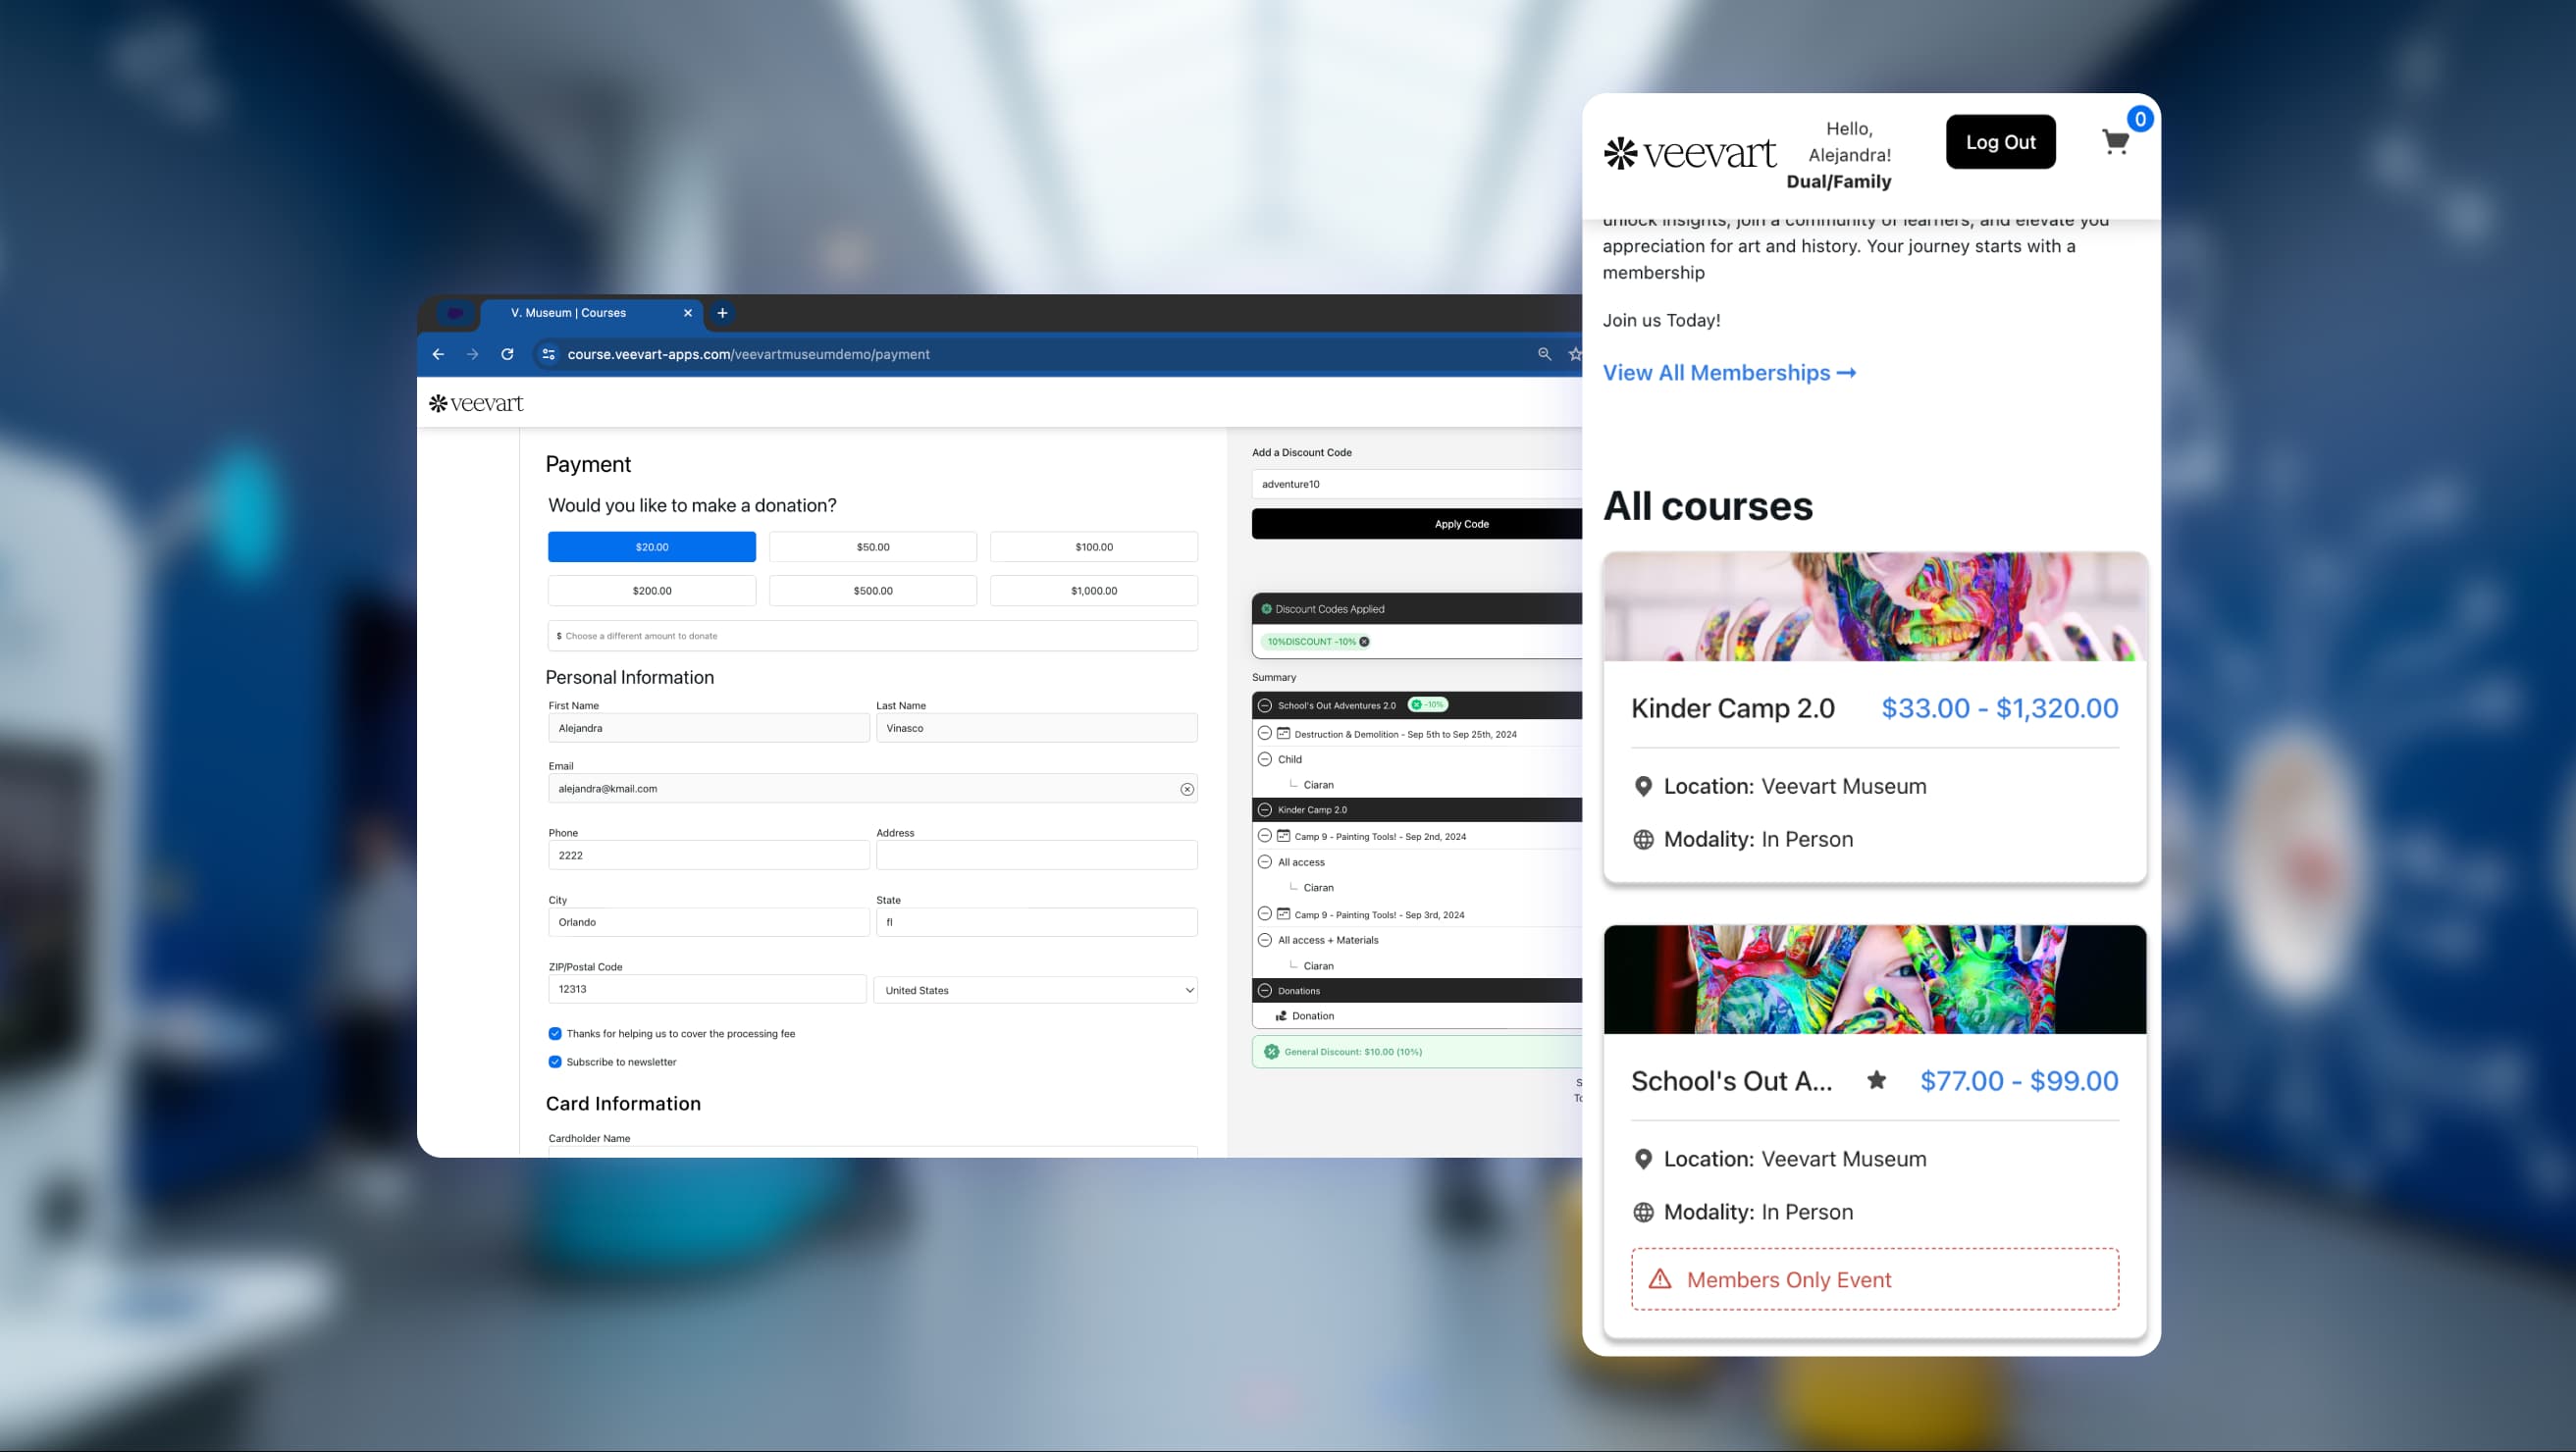Image resolution: width=2576 pixels, height=1452 pixels.
Task: Click the warning triangle in Members Only Event notice
Action: [x=1659, y=1279]
